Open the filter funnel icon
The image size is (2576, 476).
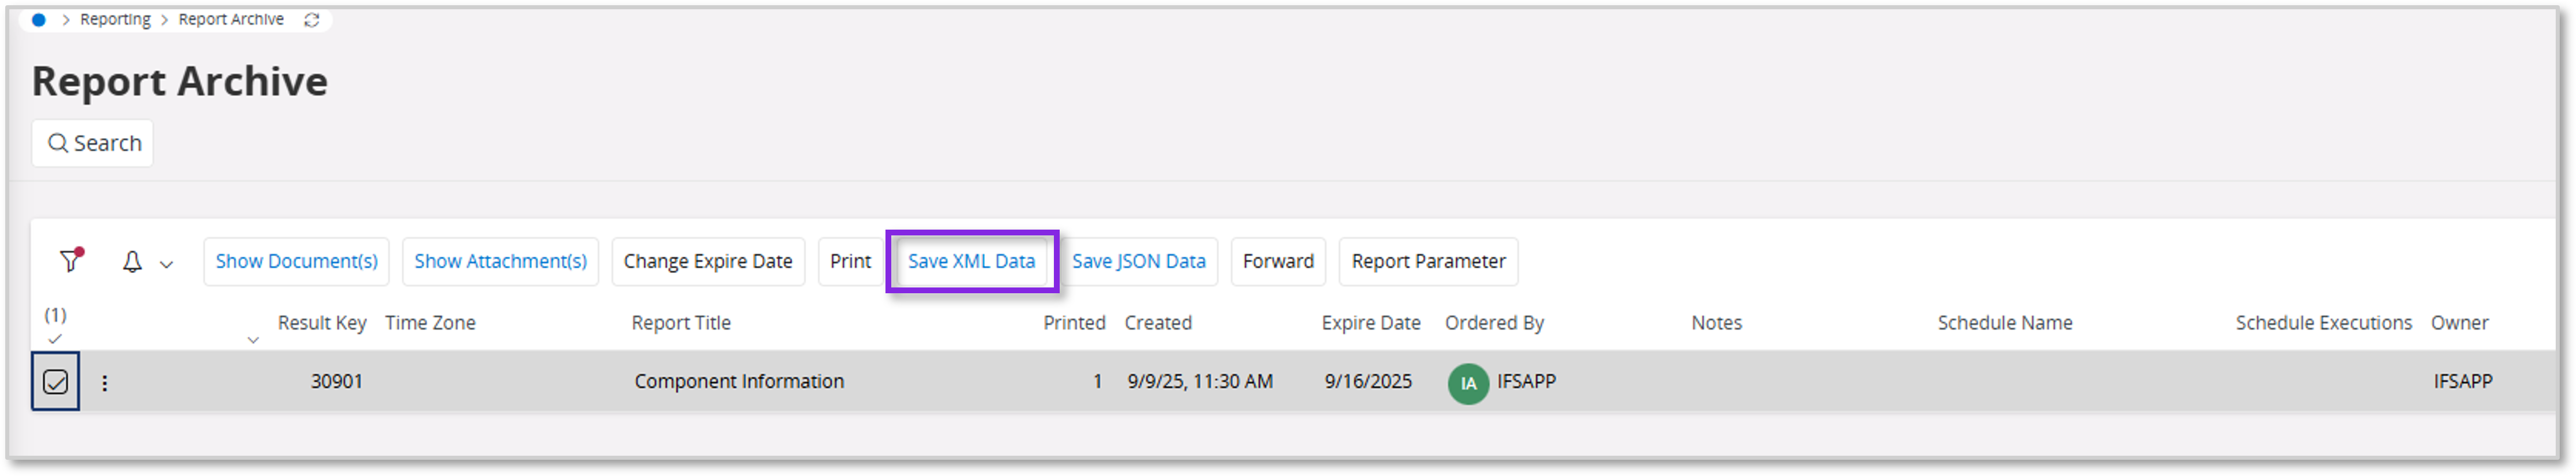pyautogui.click(x=70, y=261)
